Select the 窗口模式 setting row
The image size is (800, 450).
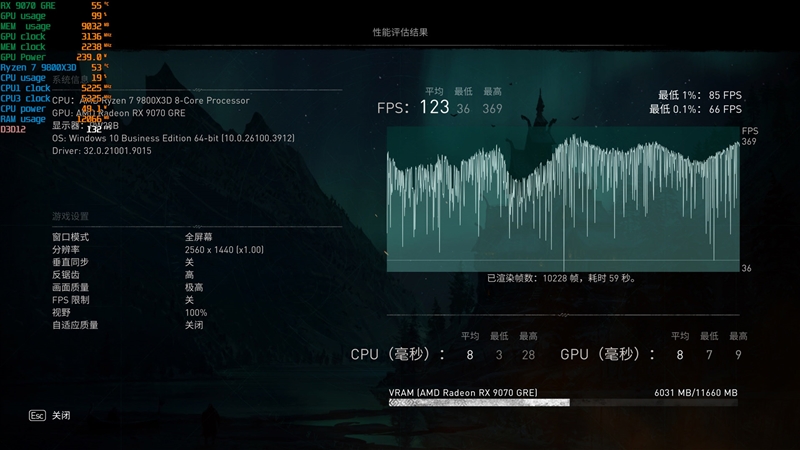(70, 236)
